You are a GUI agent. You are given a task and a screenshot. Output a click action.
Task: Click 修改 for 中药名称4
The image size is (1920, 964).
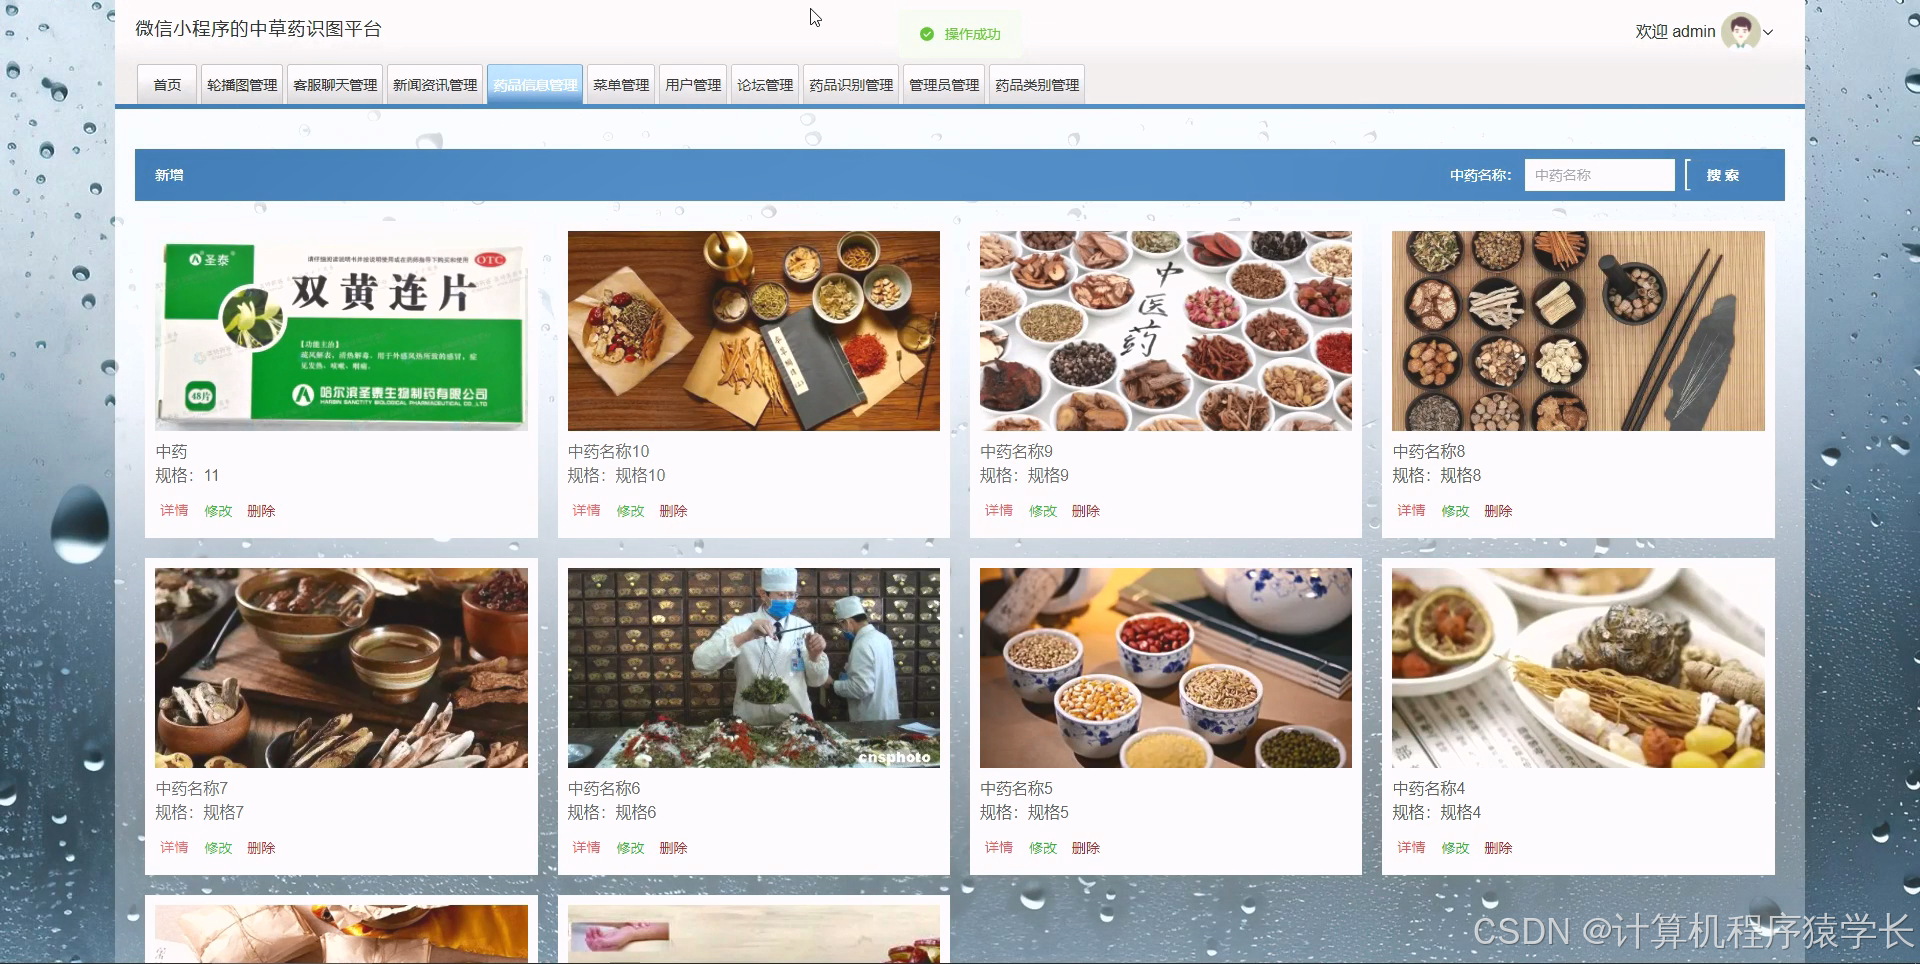(1455, 848)
